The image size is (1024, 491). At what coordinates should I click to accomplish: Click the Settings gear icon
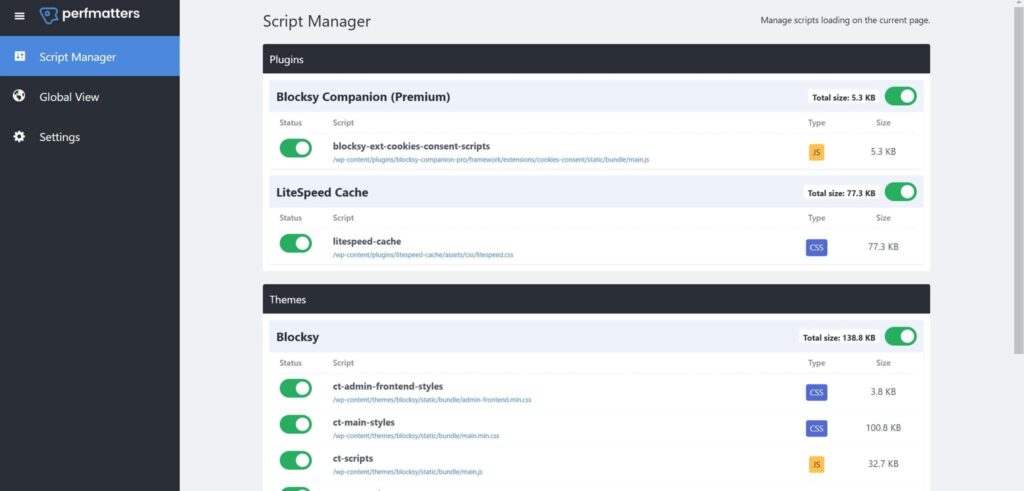click(19, 137)
